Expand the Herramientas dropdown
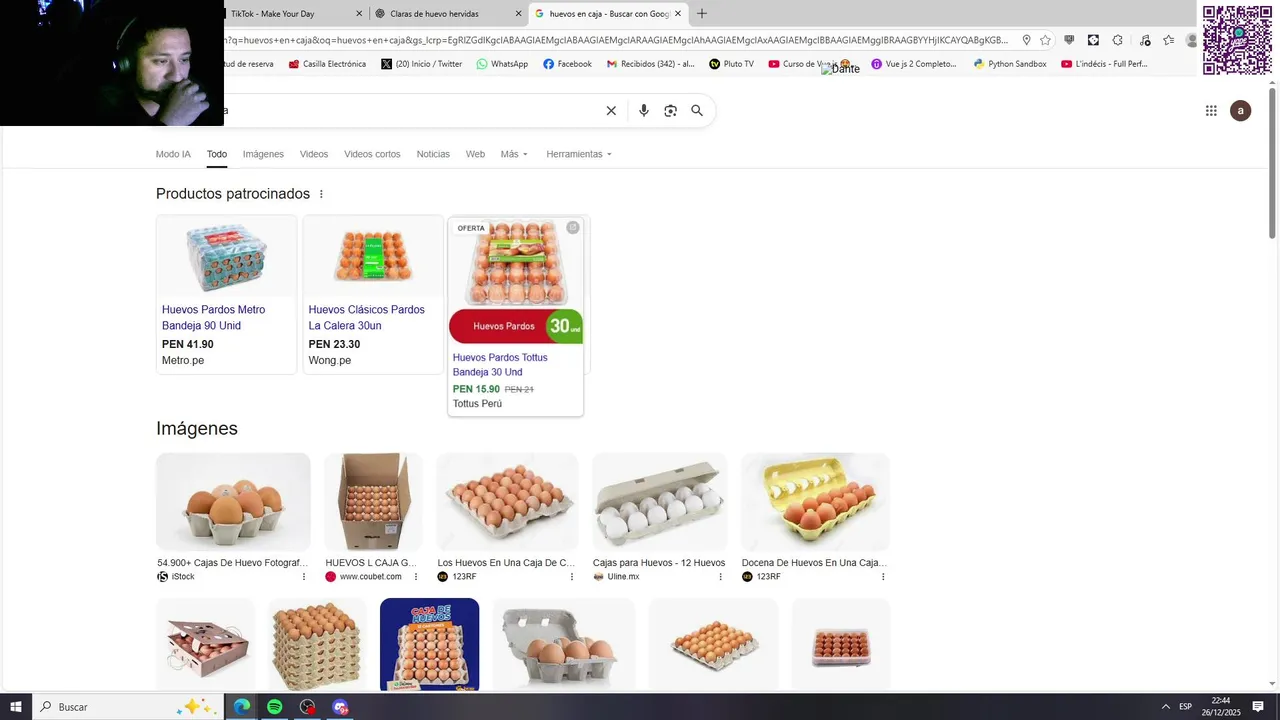Image resolution: width=1280 pixels, height=720 pixels. 579,154
